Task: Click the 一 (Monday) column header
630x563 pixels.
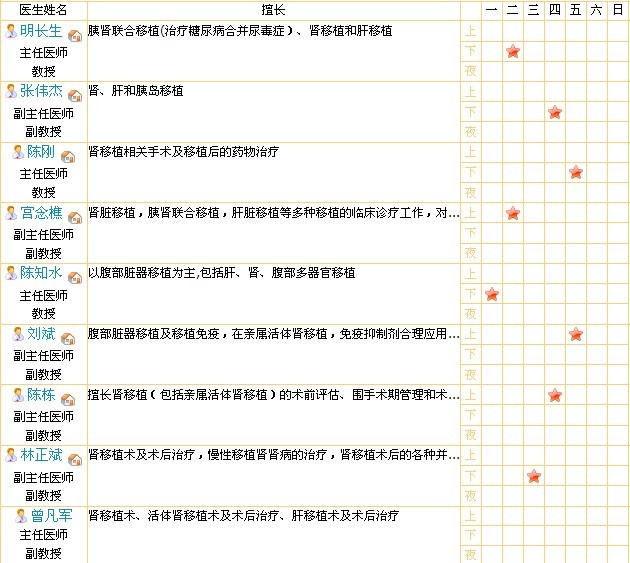Action: tap(492, 10)
